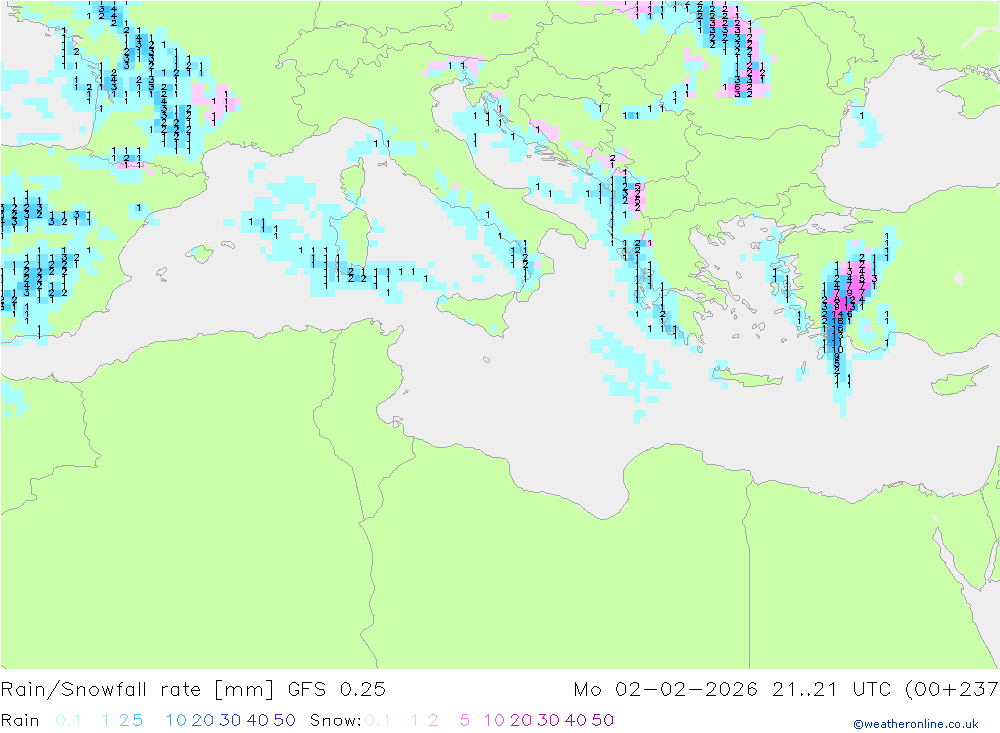Select the snow legend value 10 in magenta
The width and height of the screenshot is (1000, 733).
(494, 720)
